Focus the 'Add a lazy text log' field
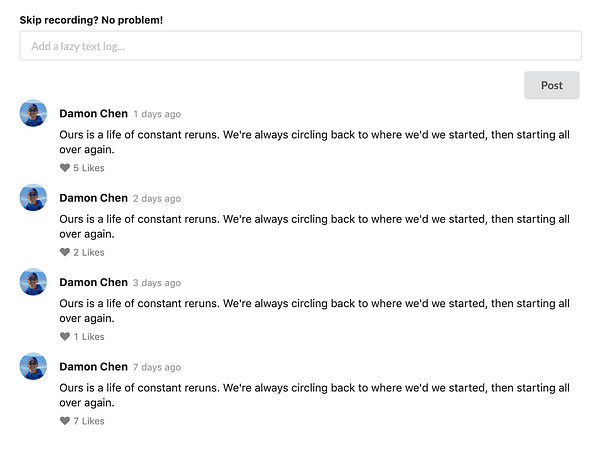The width and height of the screenshot is (600, 455). point(300,46)
